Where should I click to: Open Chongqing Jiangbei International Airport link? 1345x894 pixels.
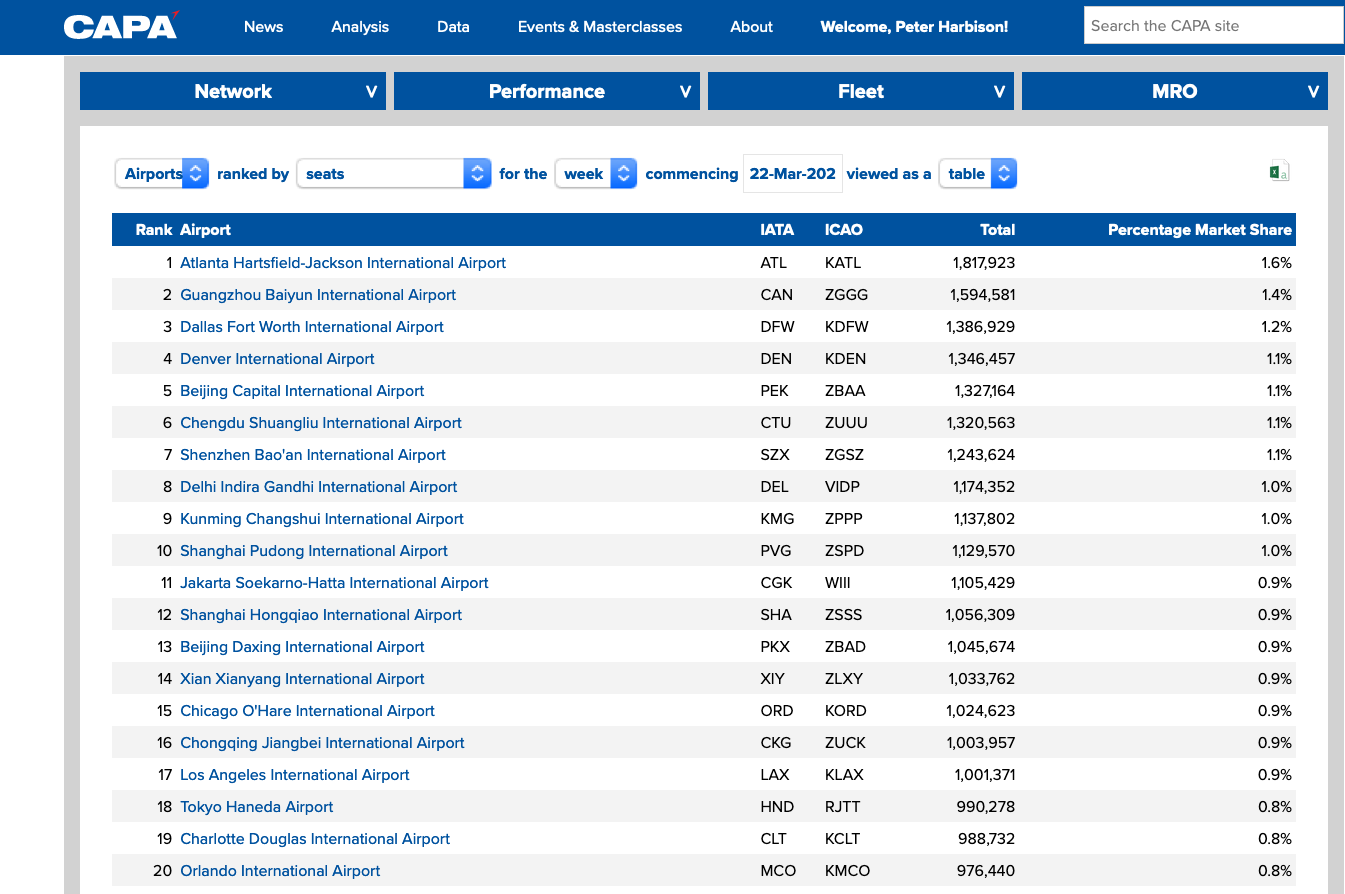pos(322,743)
